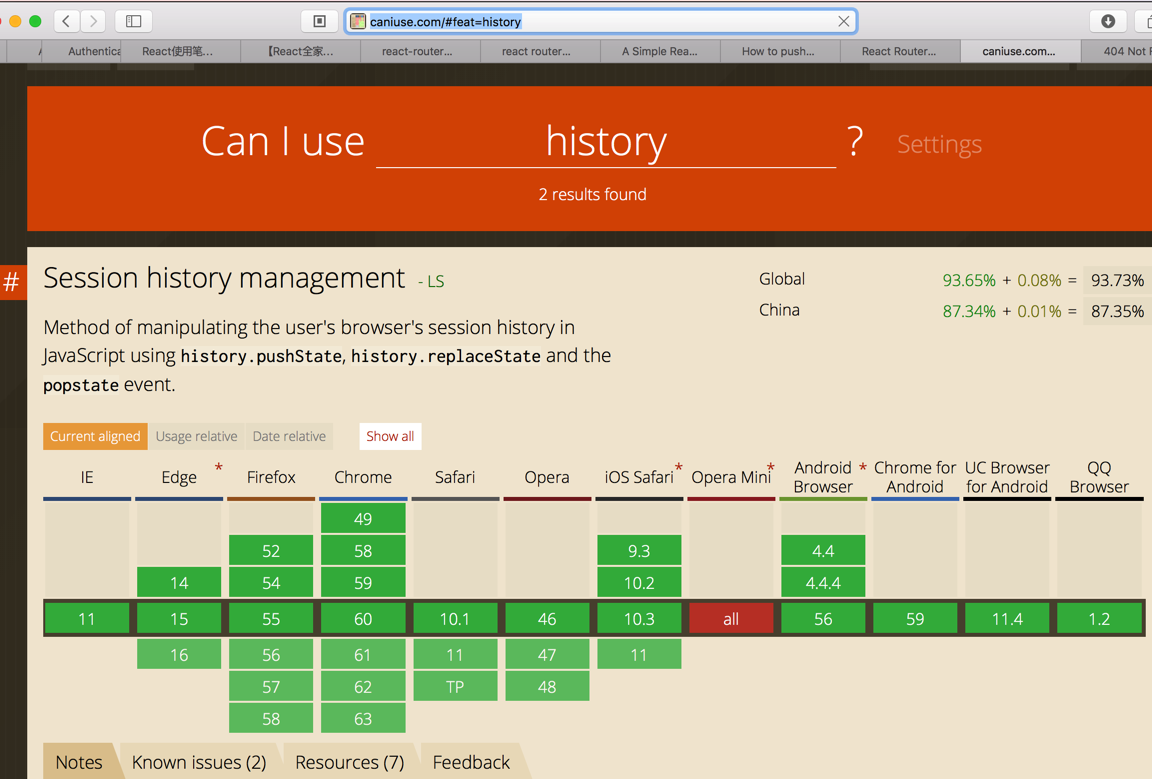Go back with Safari's back arrow
The height and width of the screenshot is (779, 1152).
click(x=66, y=21)
